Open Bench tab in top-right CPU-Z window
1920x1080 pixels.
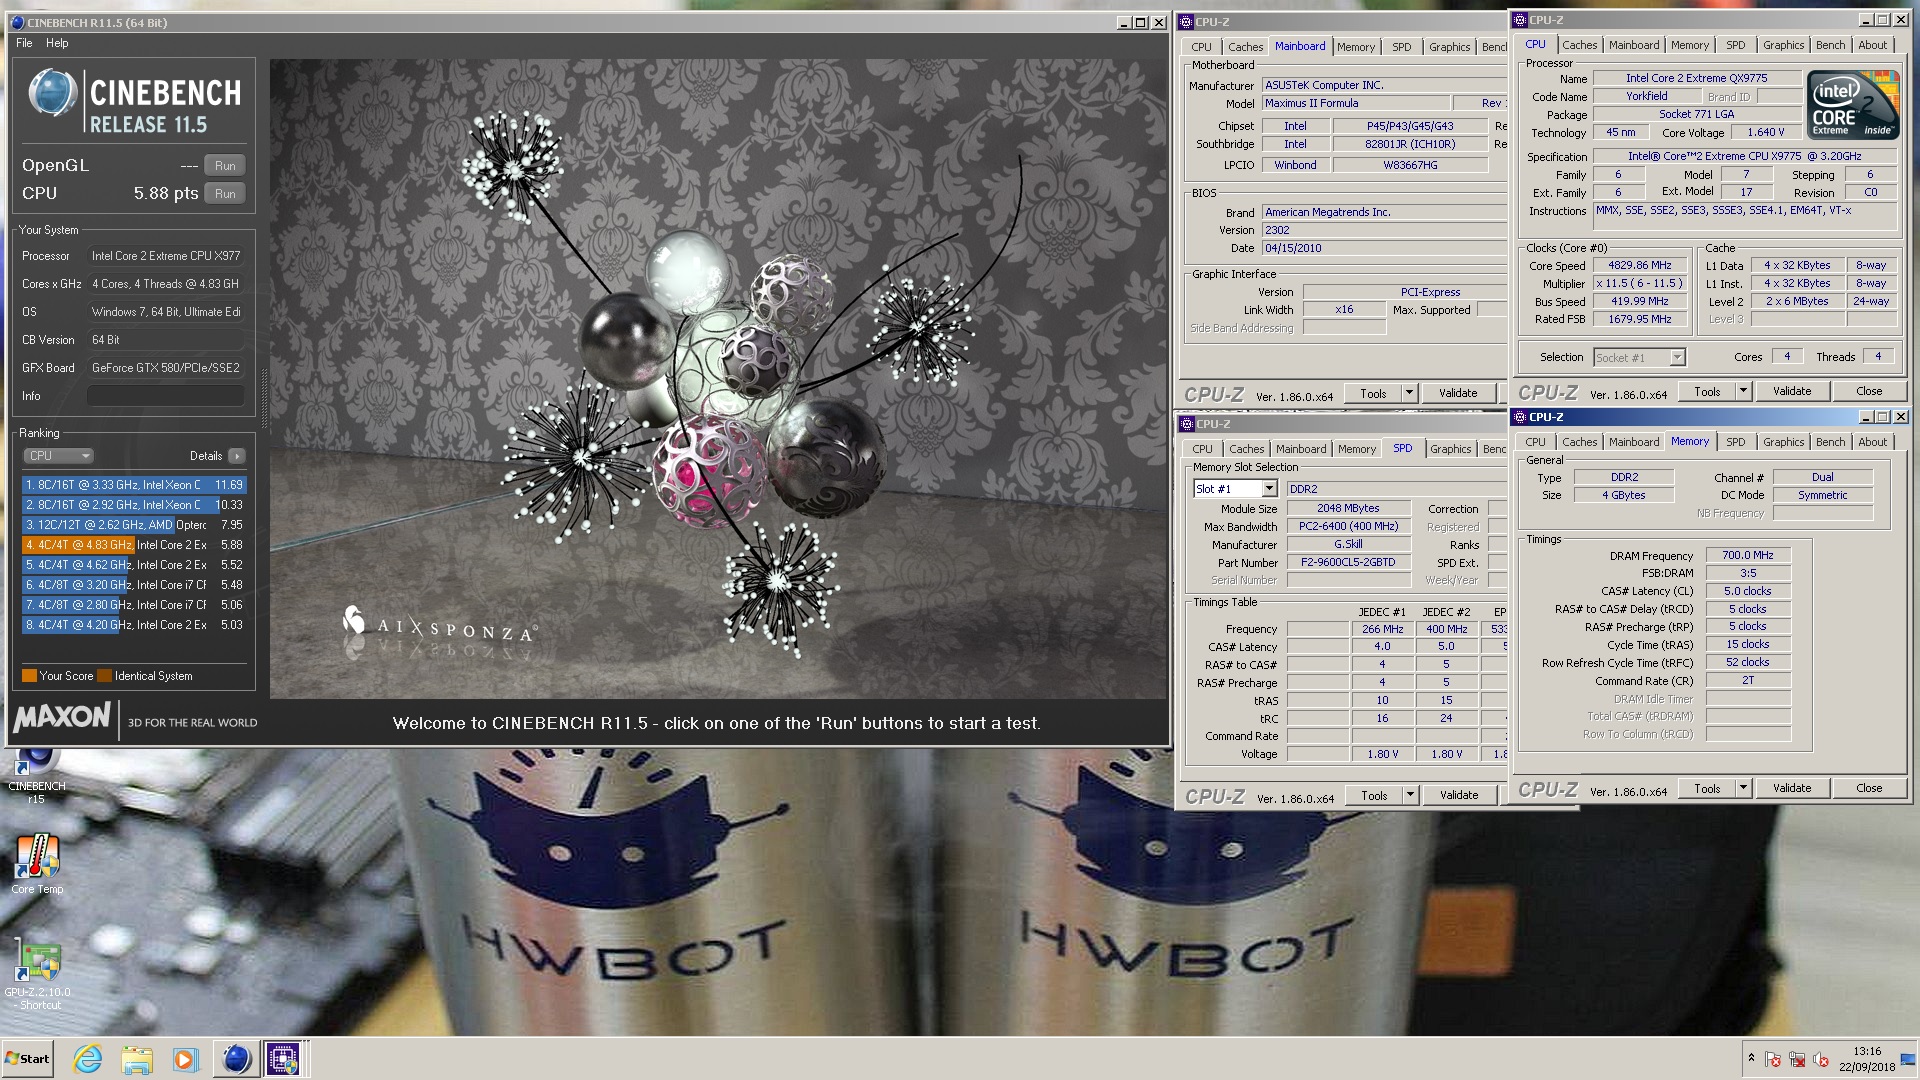1830,45
